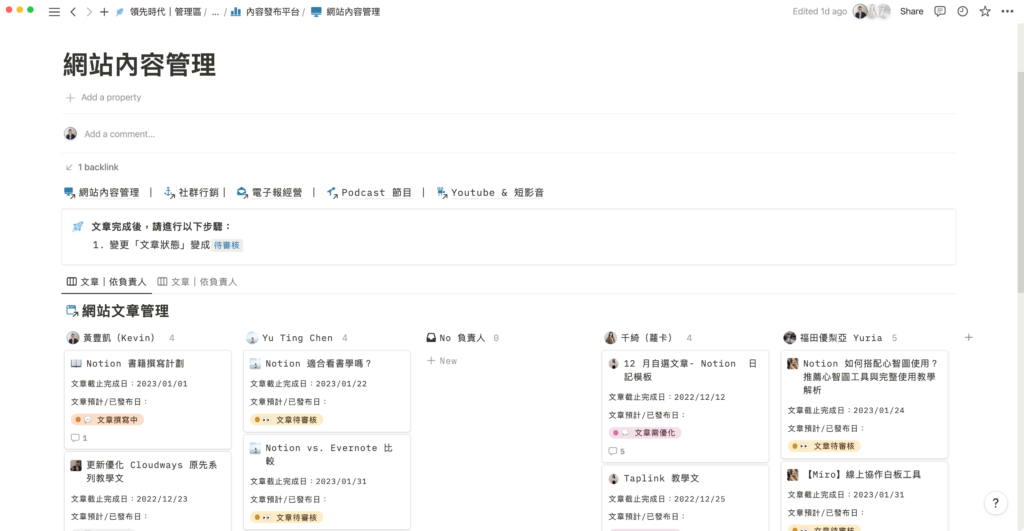
Task: Open the help question mark button
Action: coord(995,503)
